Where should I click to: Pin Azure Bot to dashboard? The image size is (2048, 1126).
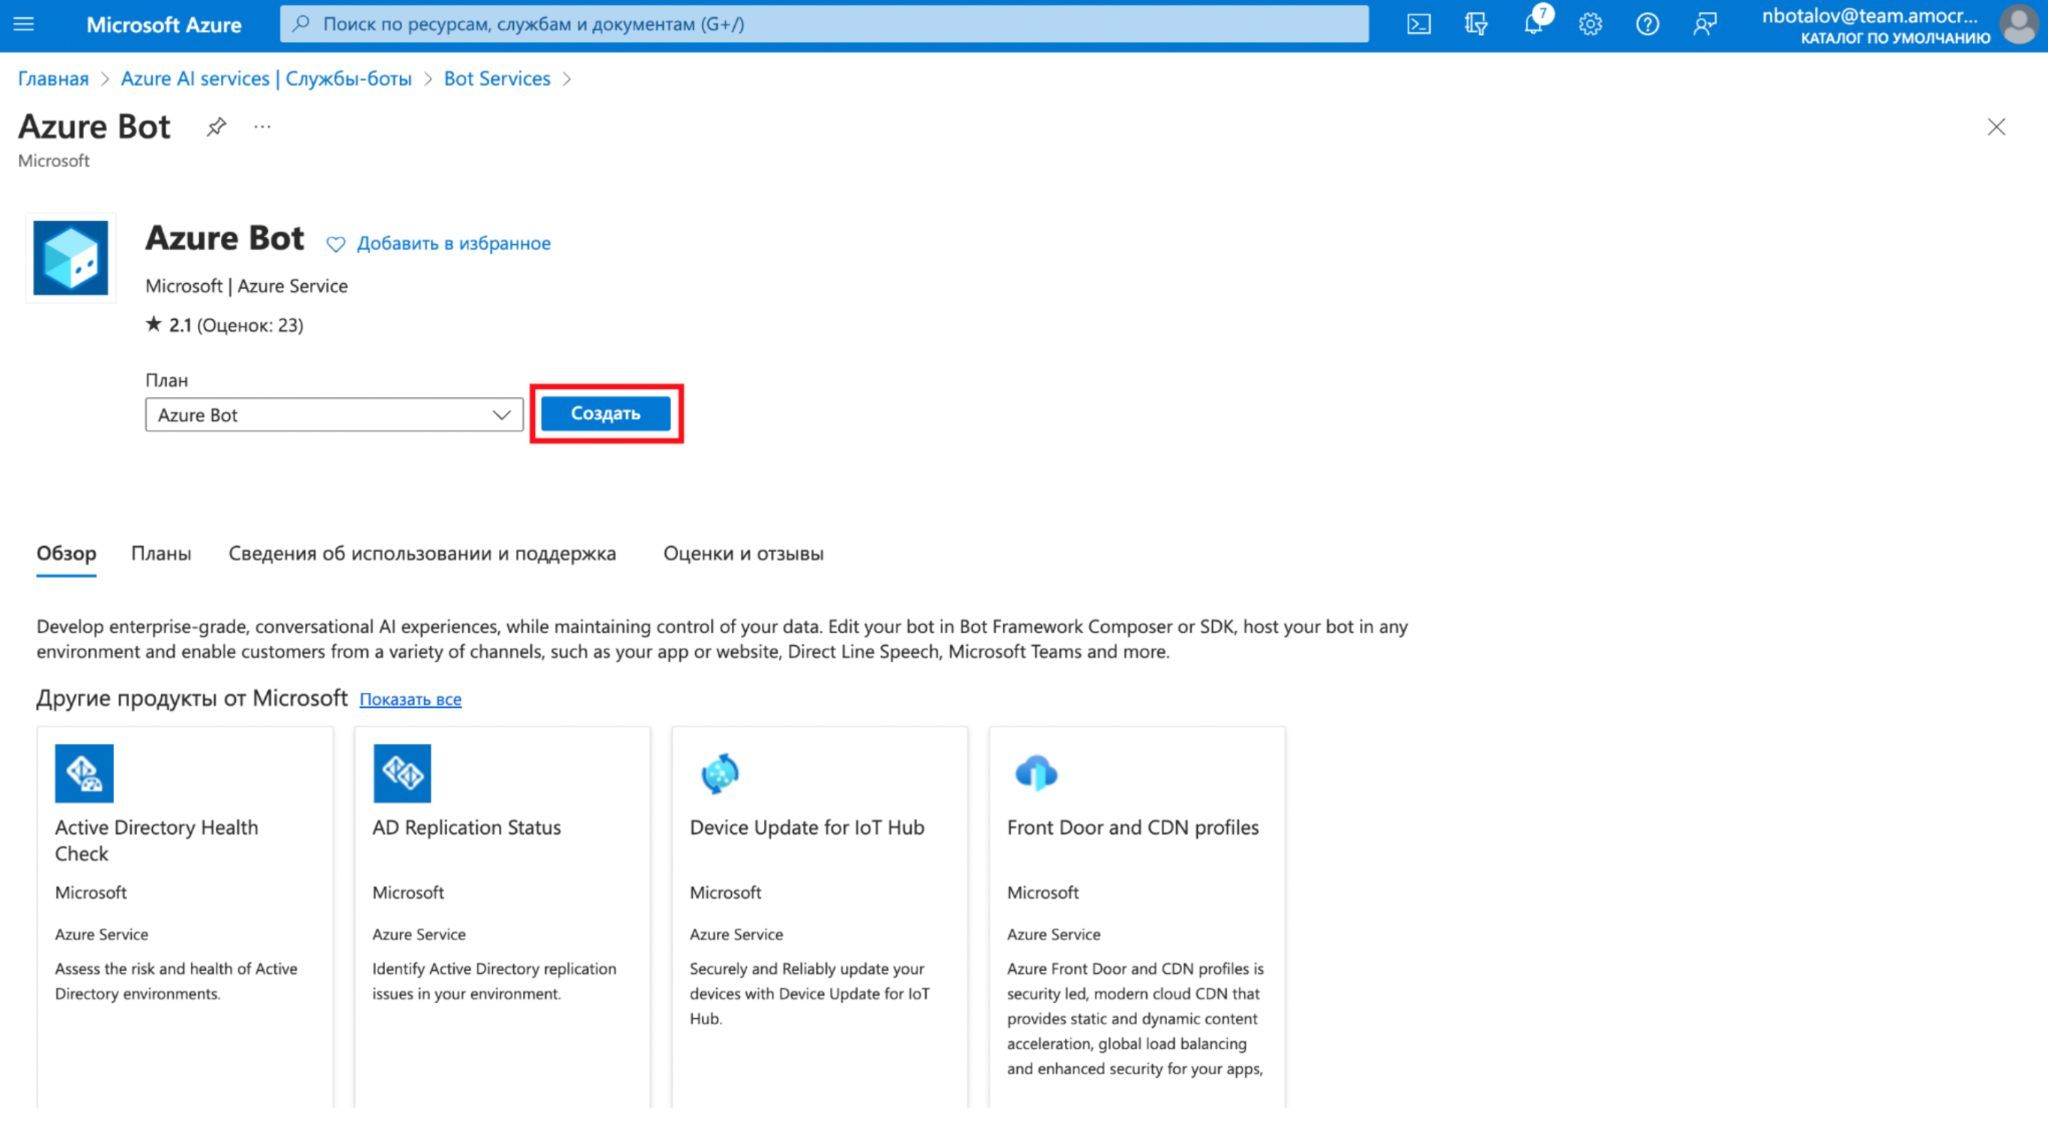pos(216,127)
